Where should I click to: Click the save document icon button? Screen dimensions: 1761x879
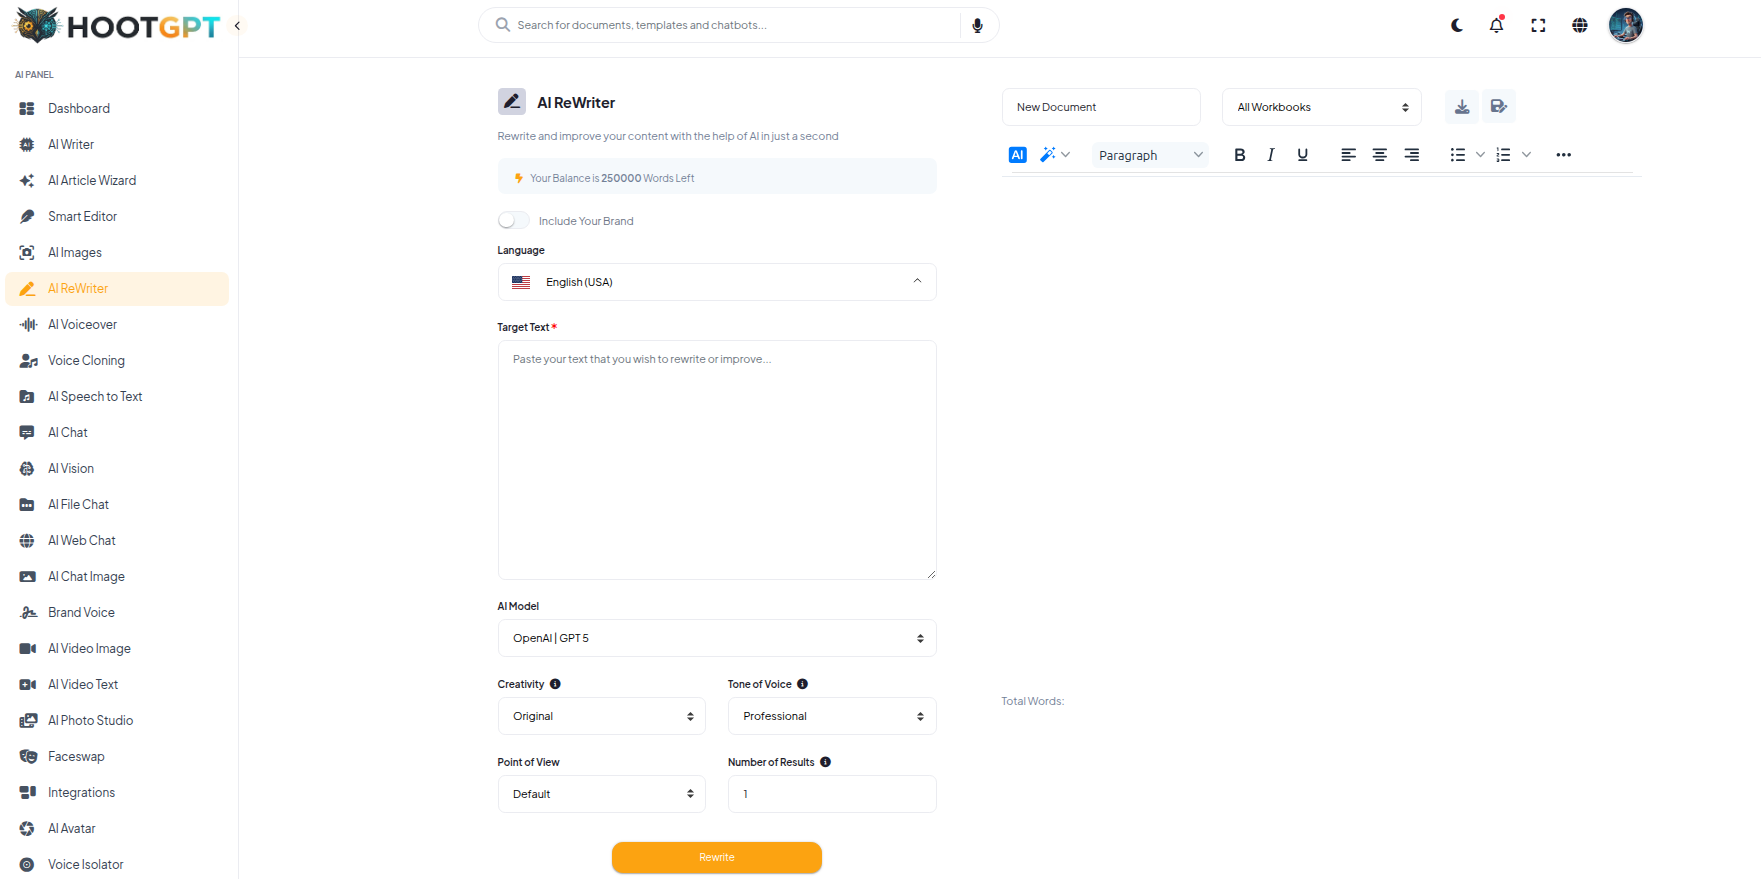tap(1498, 107)
